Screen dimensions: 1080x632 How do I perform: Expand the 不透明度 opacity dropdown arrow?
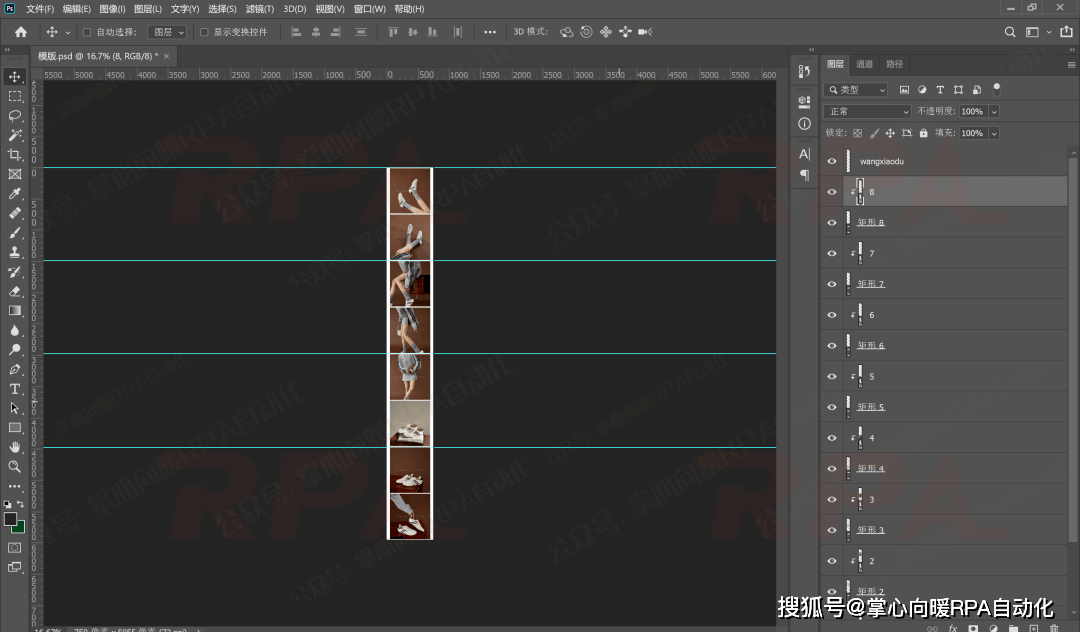pyautogui.click(x=993, y=111)
